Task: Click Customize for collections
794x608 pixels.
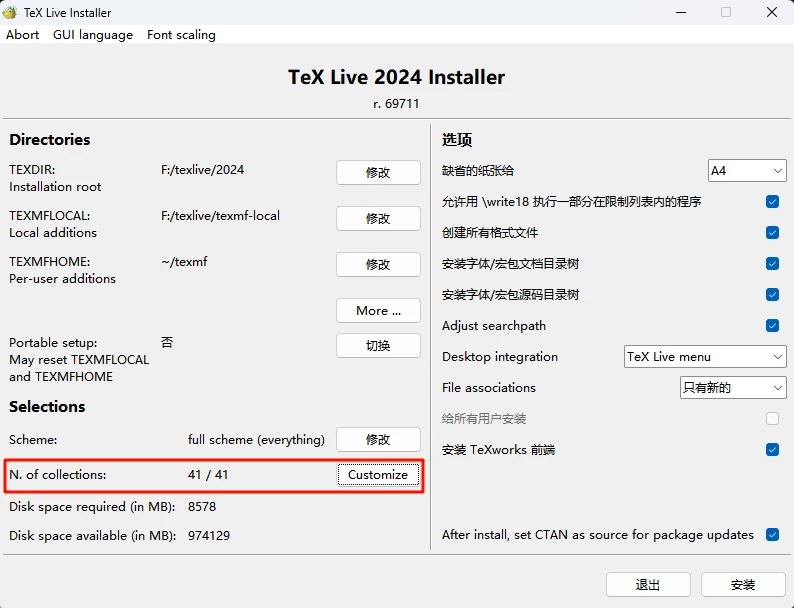Action: (378, 474)
